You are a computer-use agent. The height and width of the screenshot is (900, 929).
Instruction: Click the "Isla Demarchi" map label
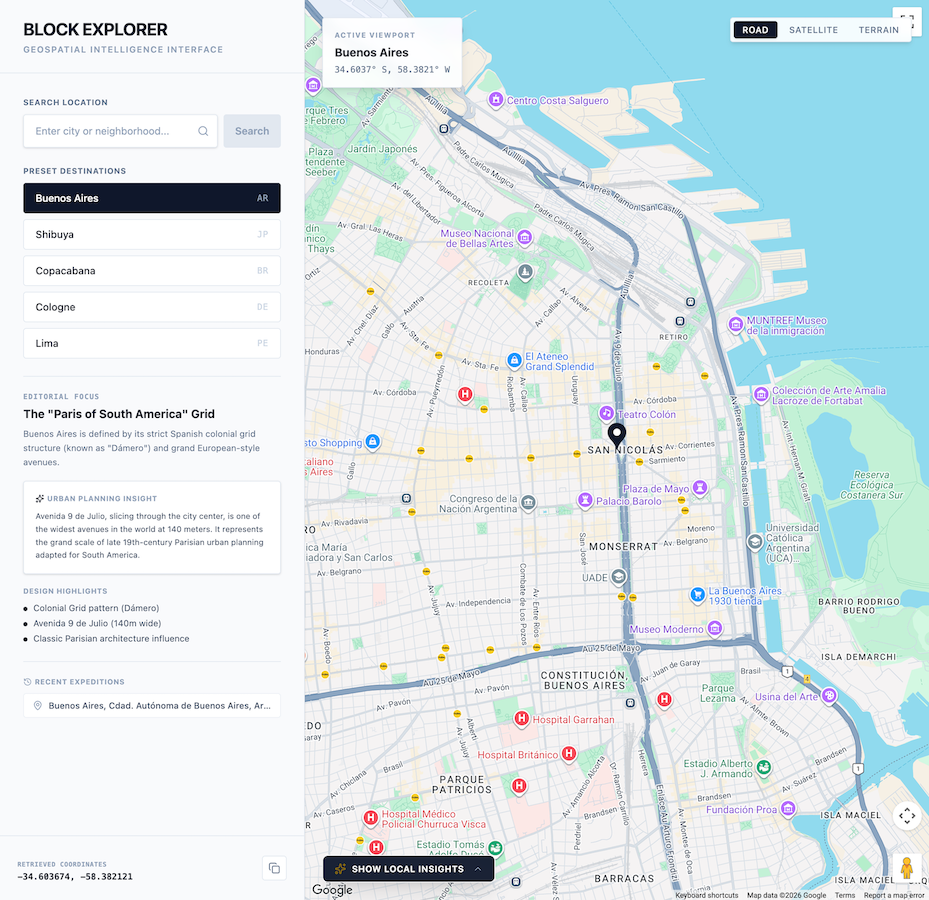coord(858,656)
